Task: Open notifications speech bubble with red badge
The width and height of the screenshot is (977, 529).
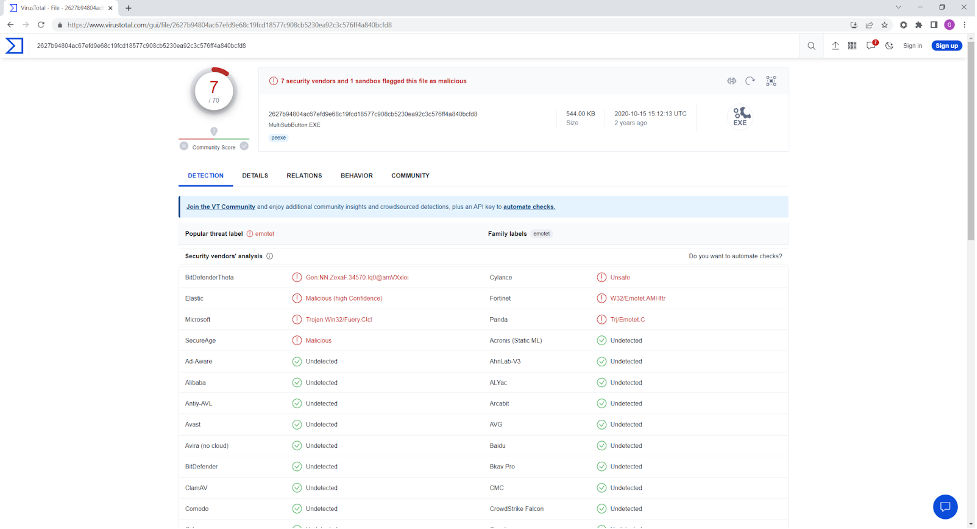Action: (x=871, y=45)
